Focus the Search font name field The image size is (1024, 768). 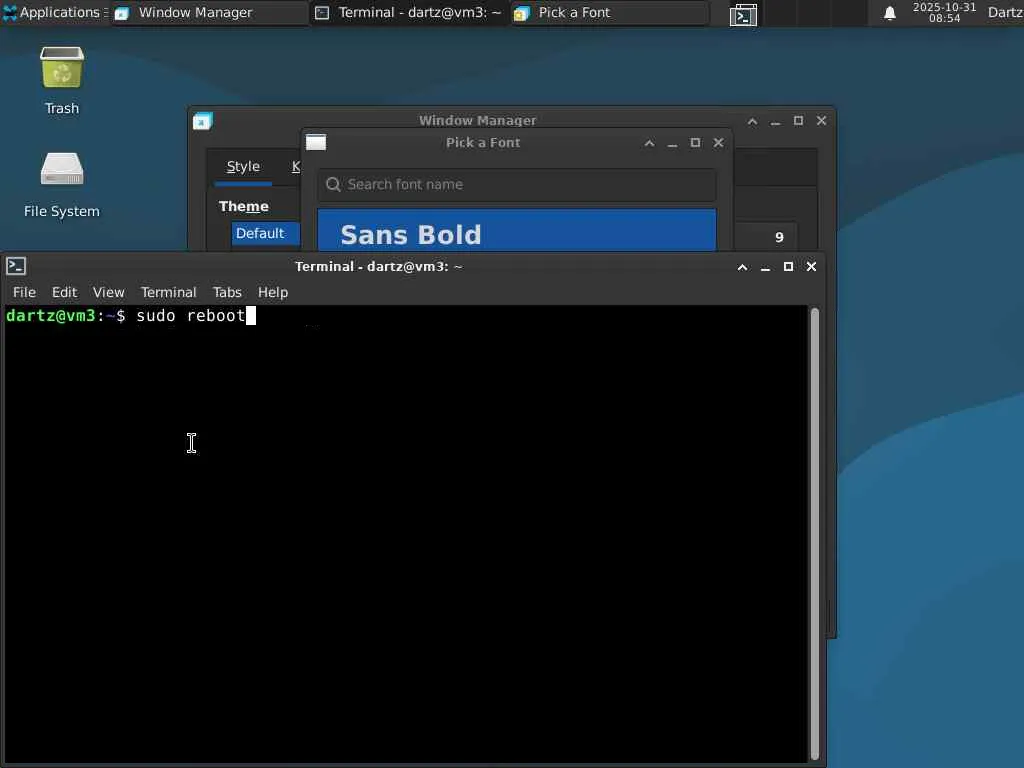tap(517, 185)
